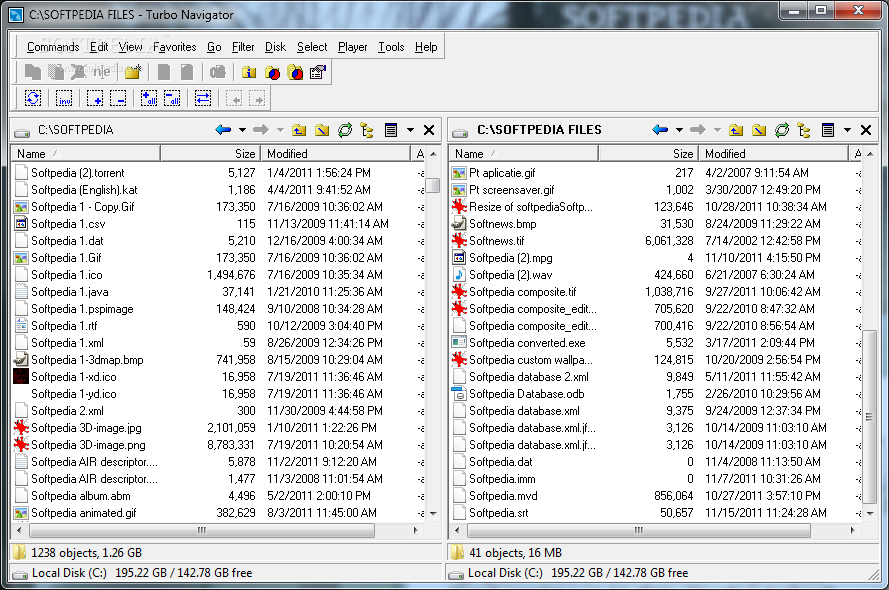Viewport: 889px width, 590px height.
Task: Open back history dropdown in SOFTPEDIA FILES panel
Action: (679, 130)
